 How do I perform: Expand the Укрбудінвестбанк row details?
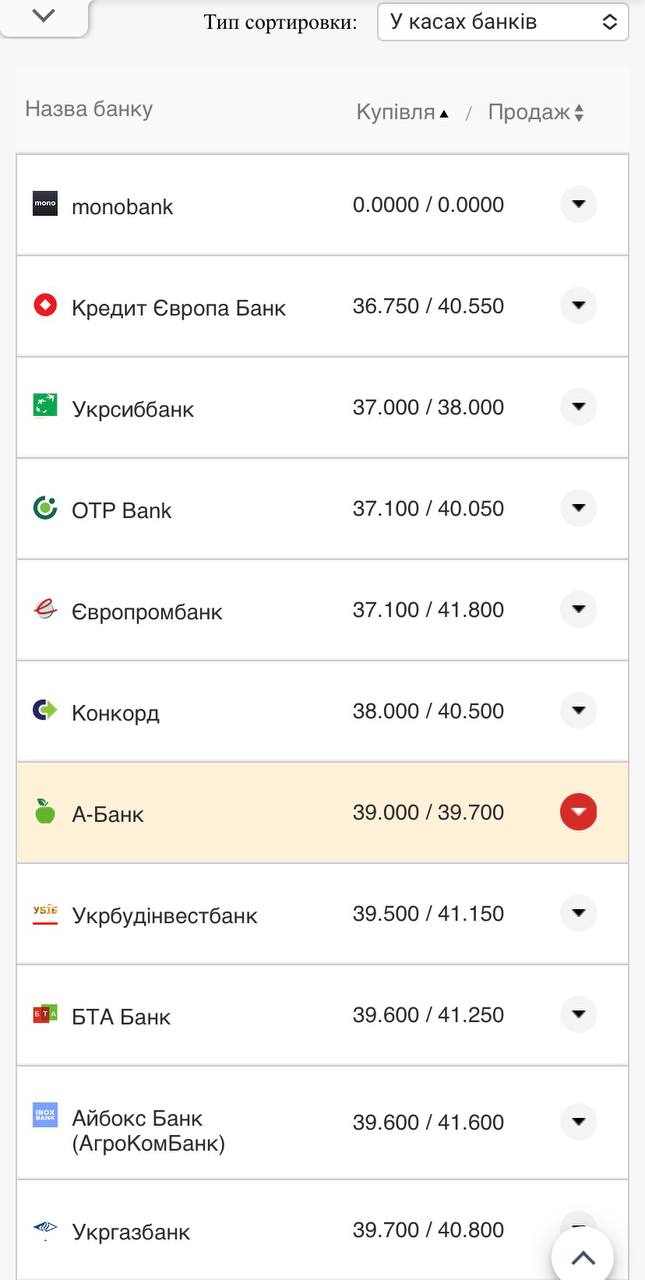tap(578, 913)
